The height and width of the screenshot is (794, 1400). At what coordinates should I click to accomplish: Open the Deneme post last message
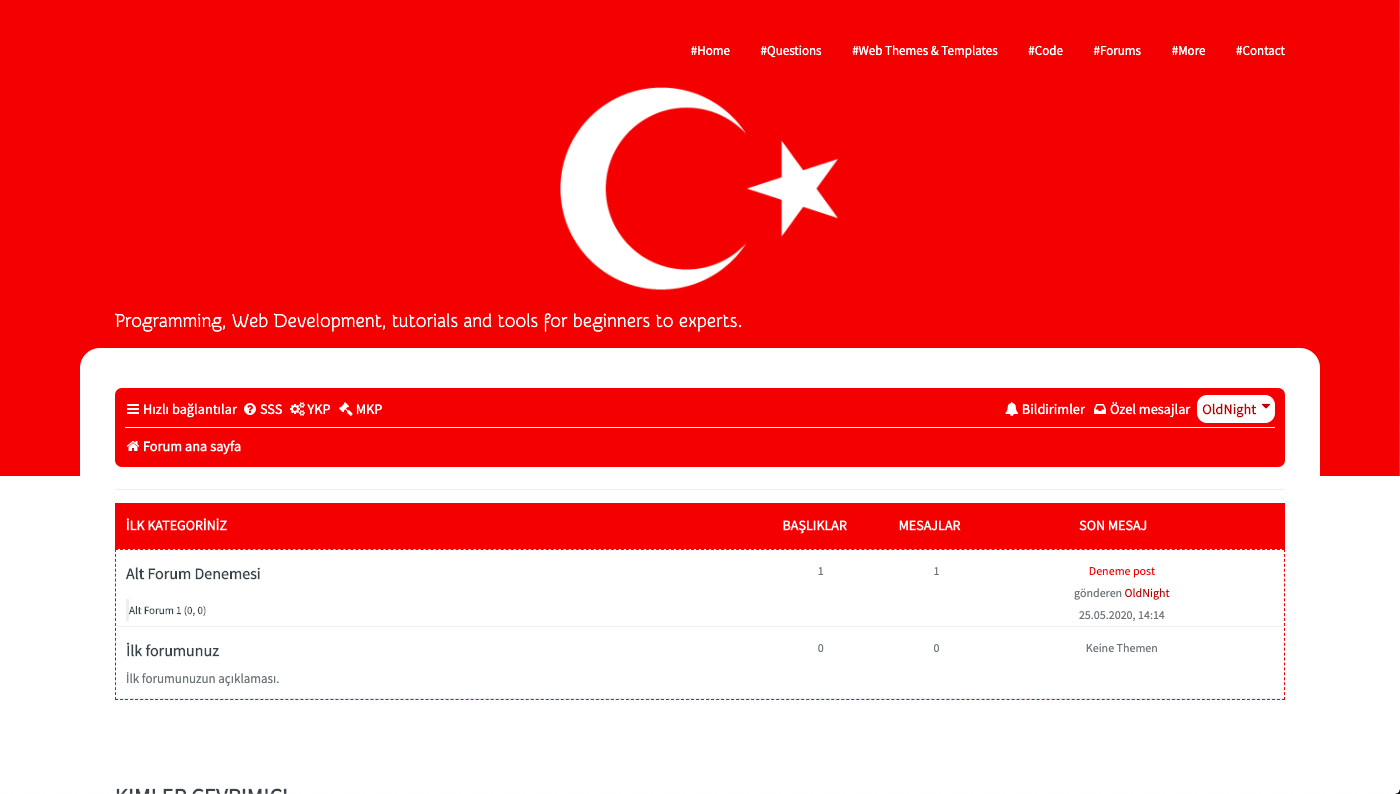[x=1122, y=571]
